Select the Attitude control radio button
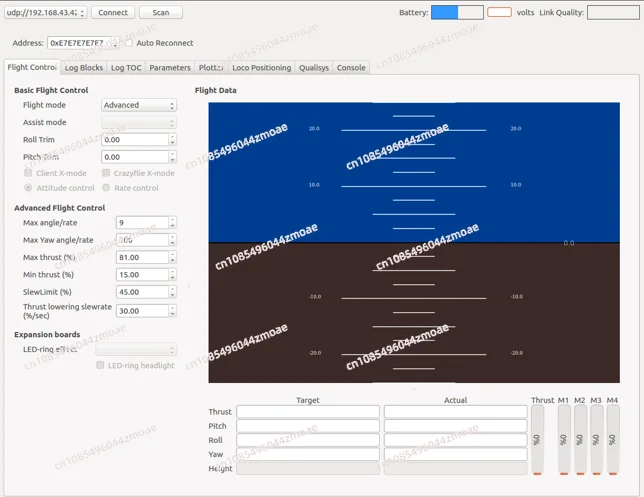The height and width of the screenshot is (497, 644). click(x=28, y=188)
